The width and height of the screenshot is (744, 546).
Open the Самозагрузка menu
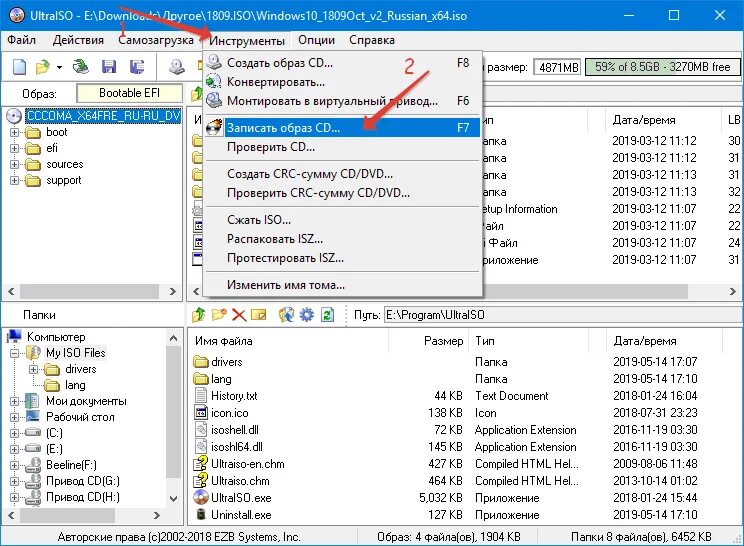(x=156, y=40)
